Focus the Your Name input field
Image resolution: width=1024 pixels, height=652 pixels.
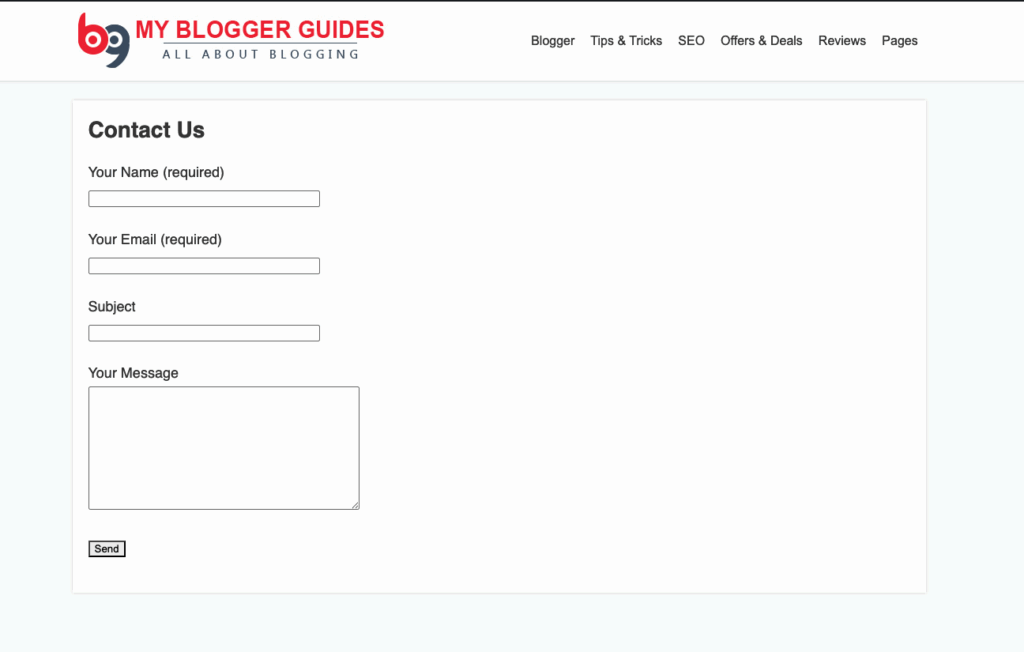(204, 199)
